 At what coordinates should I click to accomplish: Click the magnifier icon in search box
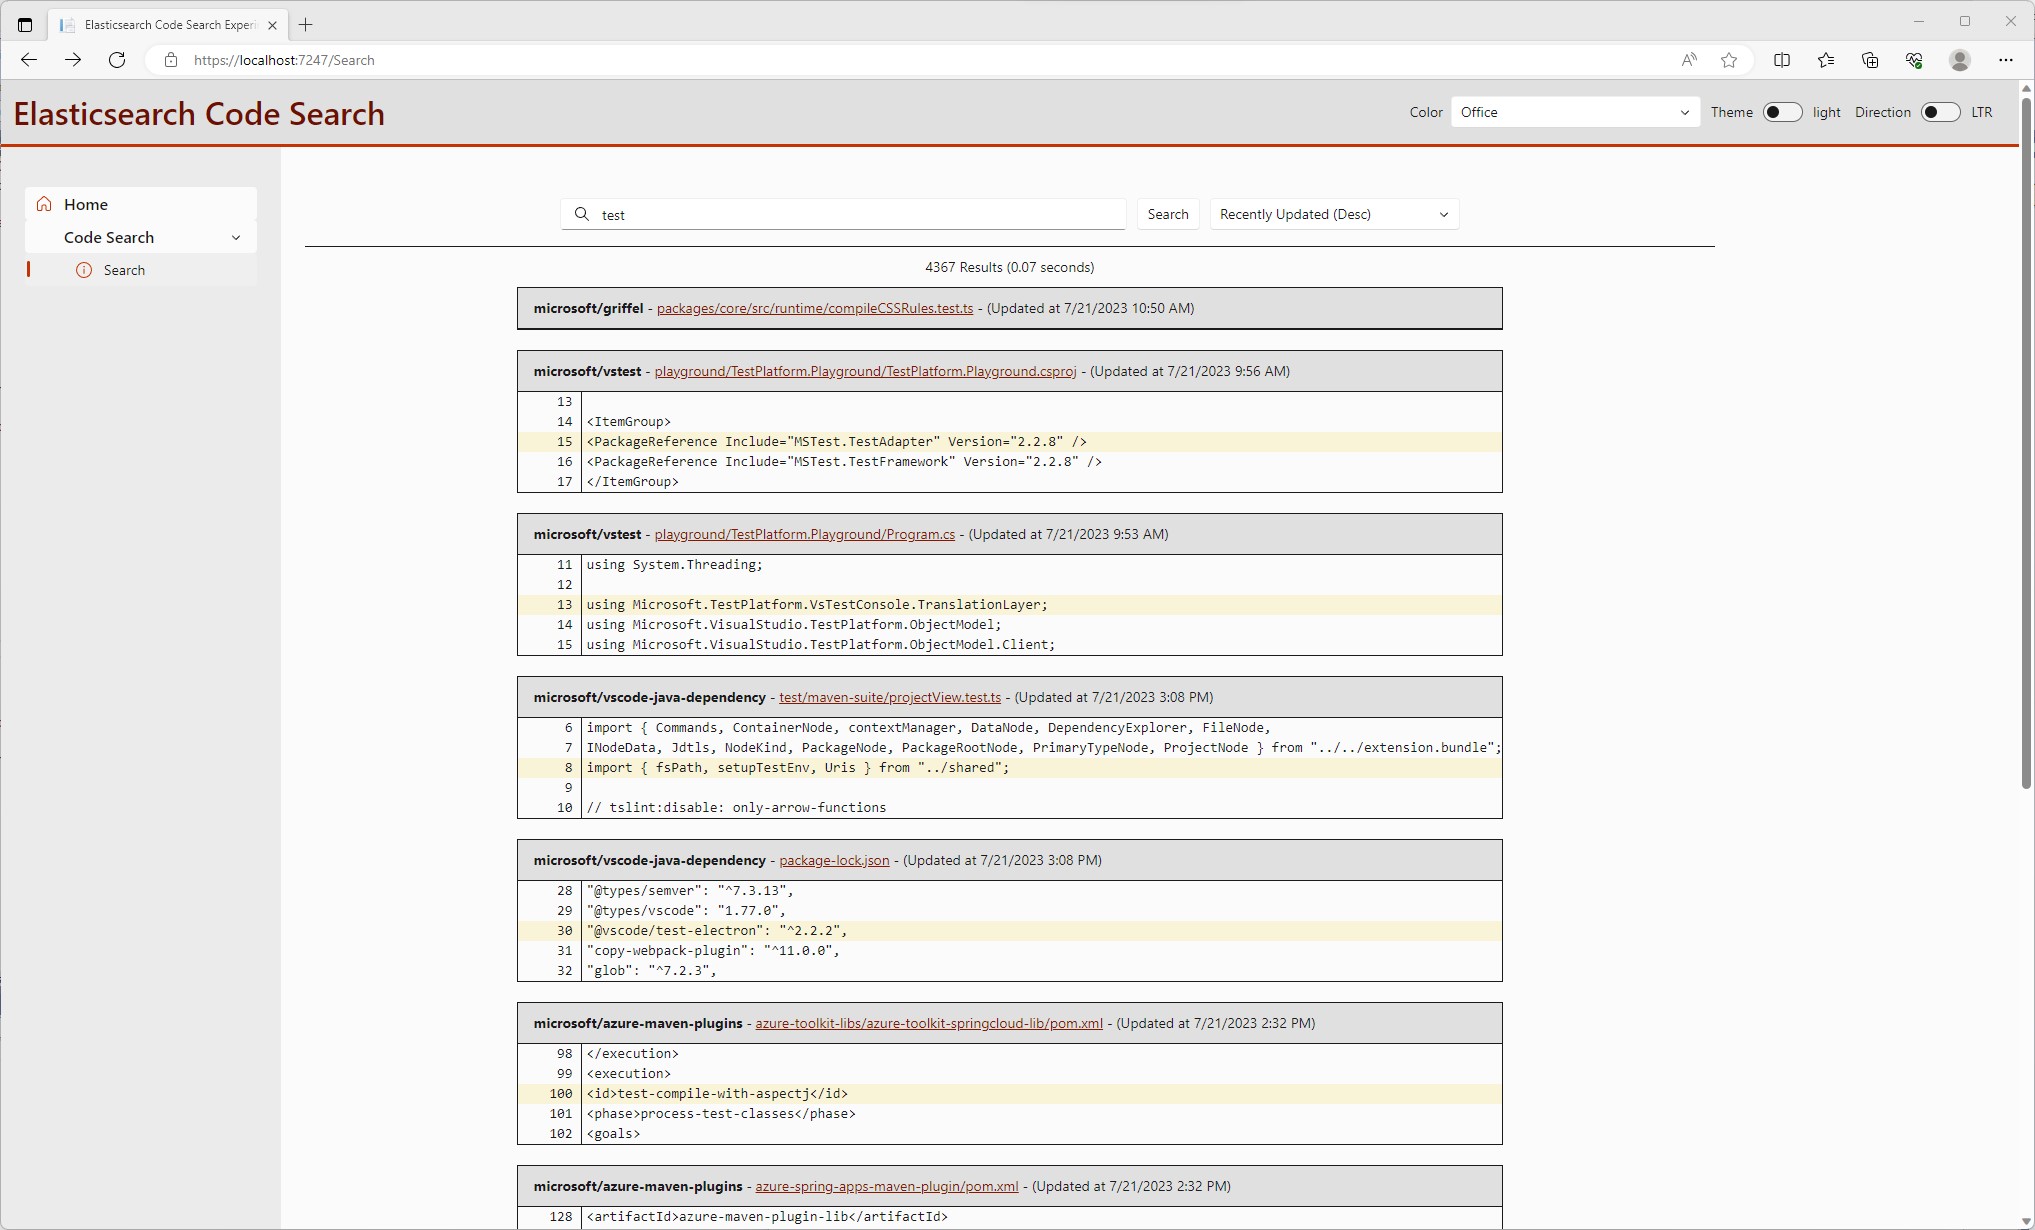[x=582, y=214]
